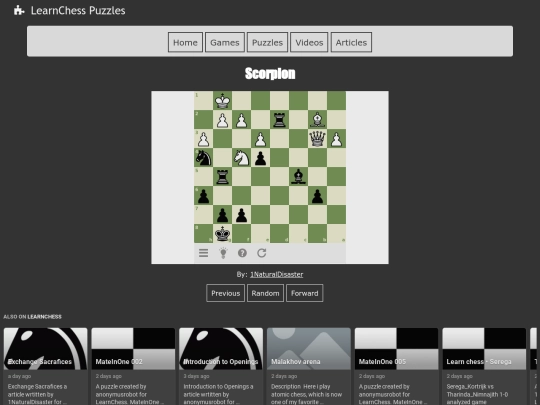
Task: Select the white pawn on g2
Action: point(222,120)
